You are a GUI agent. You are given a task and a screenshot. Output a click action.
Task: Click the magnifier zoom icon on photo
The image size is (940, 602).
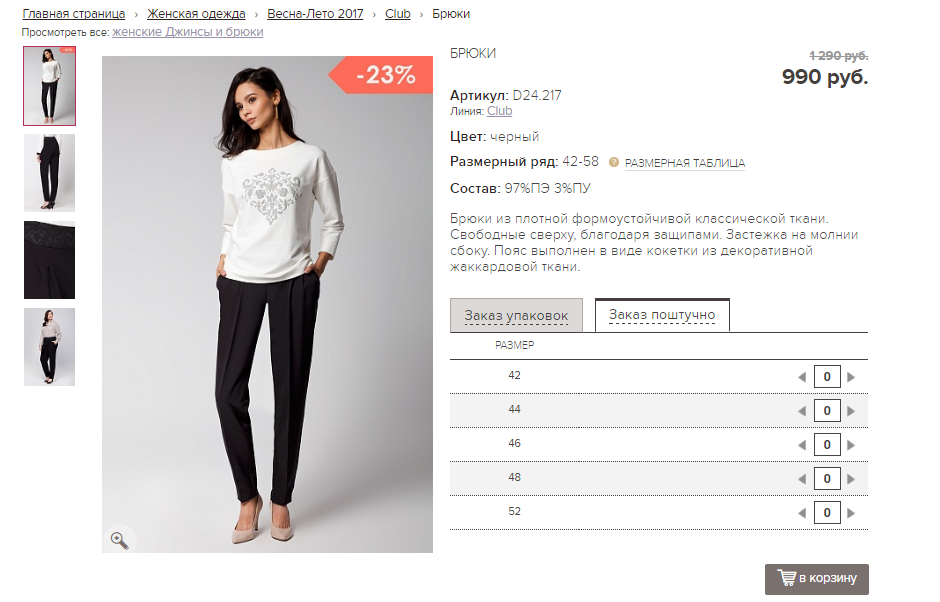click(x=120, y=540)
